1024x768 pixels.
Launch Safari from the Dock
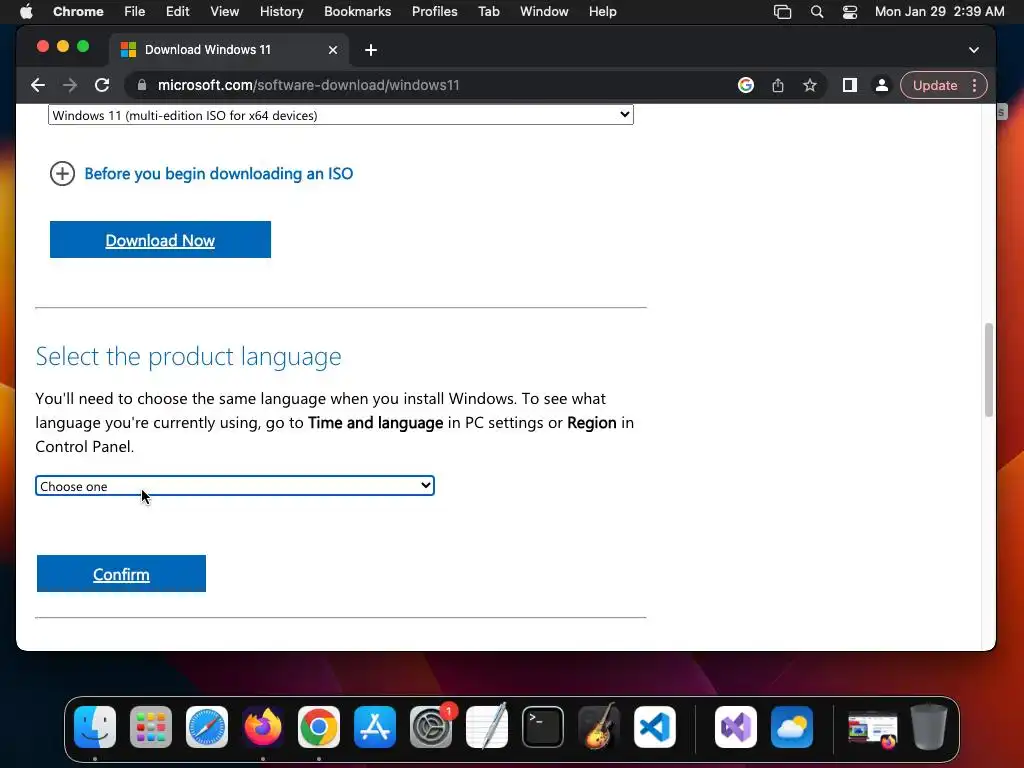[x=207, y=727]
